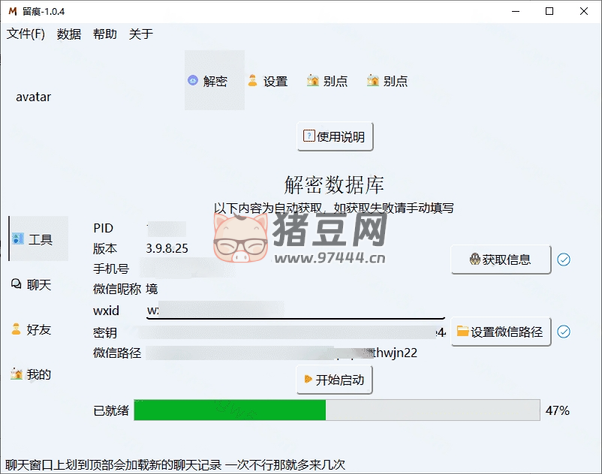The width and height of the screenshot is (602, 474).
Task: Start decryption with the 开始启动 button
Action: click(x=334, y=380)
